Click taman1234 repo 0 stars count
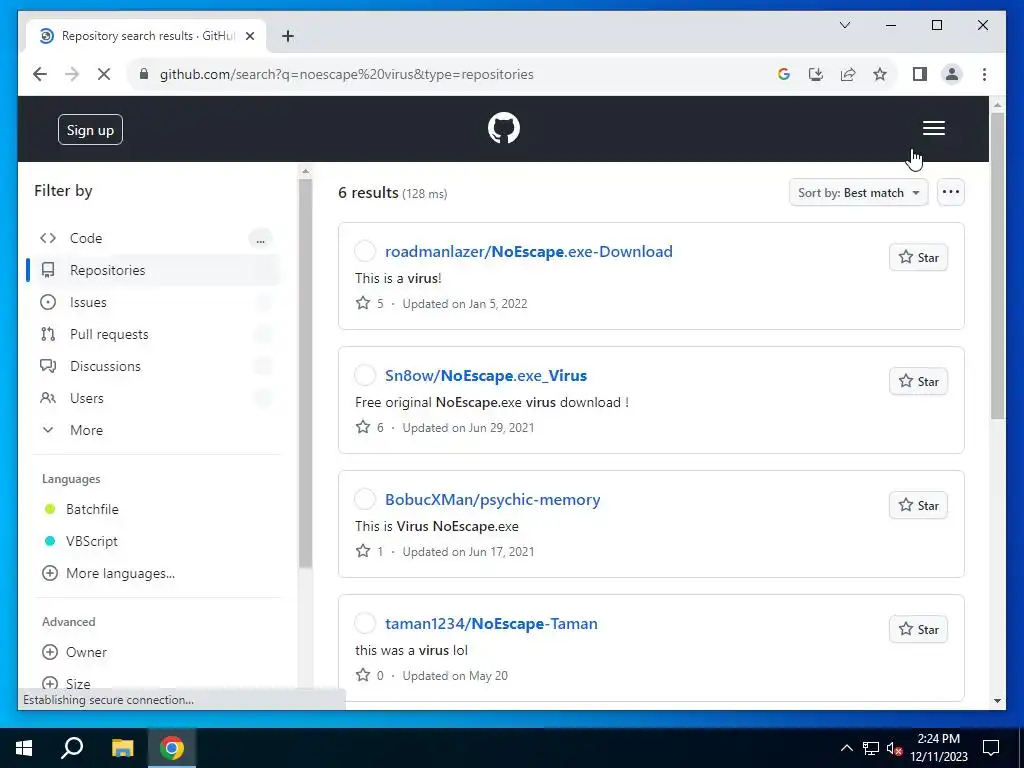This screenshot has width=1024, height=768. coord(370,676)
